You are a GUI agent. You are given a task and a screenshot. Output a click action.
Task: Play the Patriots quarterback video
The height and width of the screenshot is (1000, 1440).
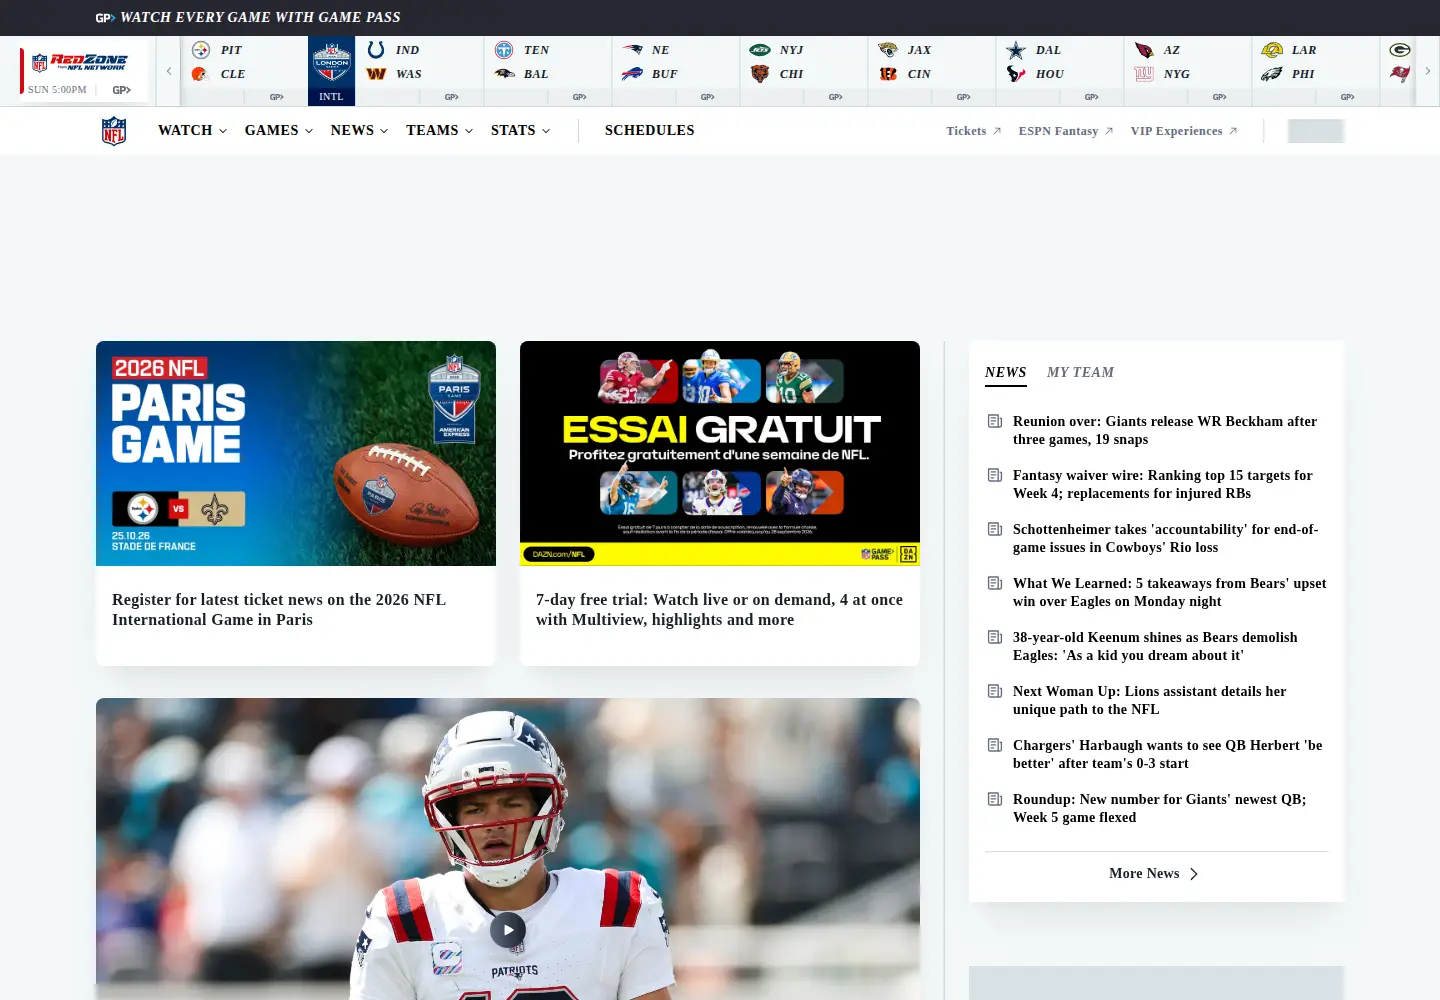tap(508, 930)
